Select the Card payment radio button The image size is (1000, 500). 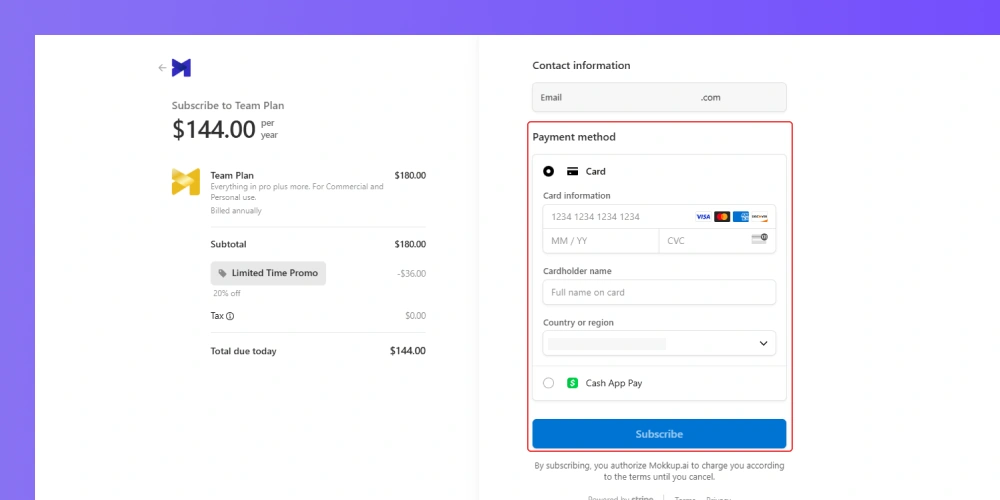coord(548,172)
